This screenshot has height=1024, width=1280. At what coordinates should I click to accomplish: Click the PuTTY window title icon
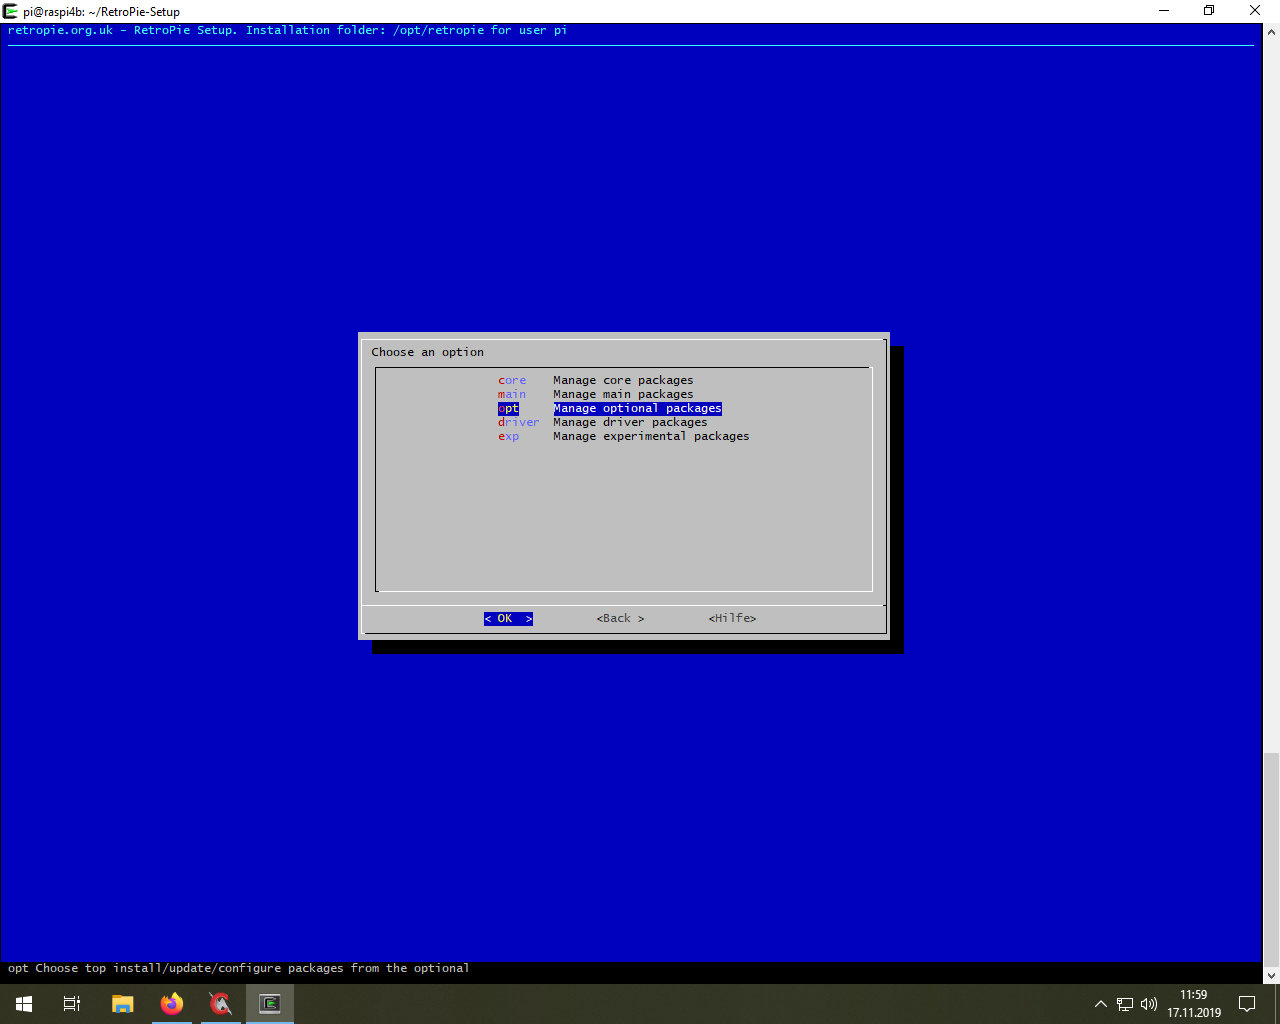click(11, 11)
